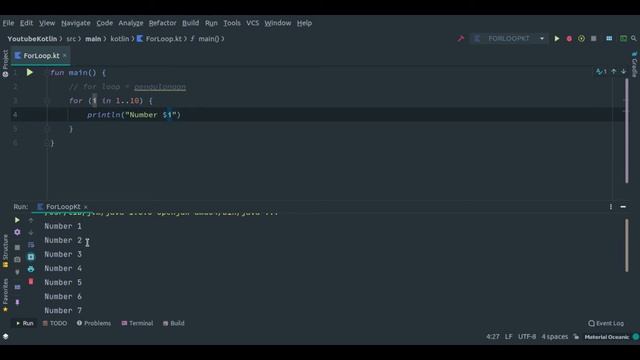
Task: Click Down the Stack Trace arrow
Action: pos(31,232)
